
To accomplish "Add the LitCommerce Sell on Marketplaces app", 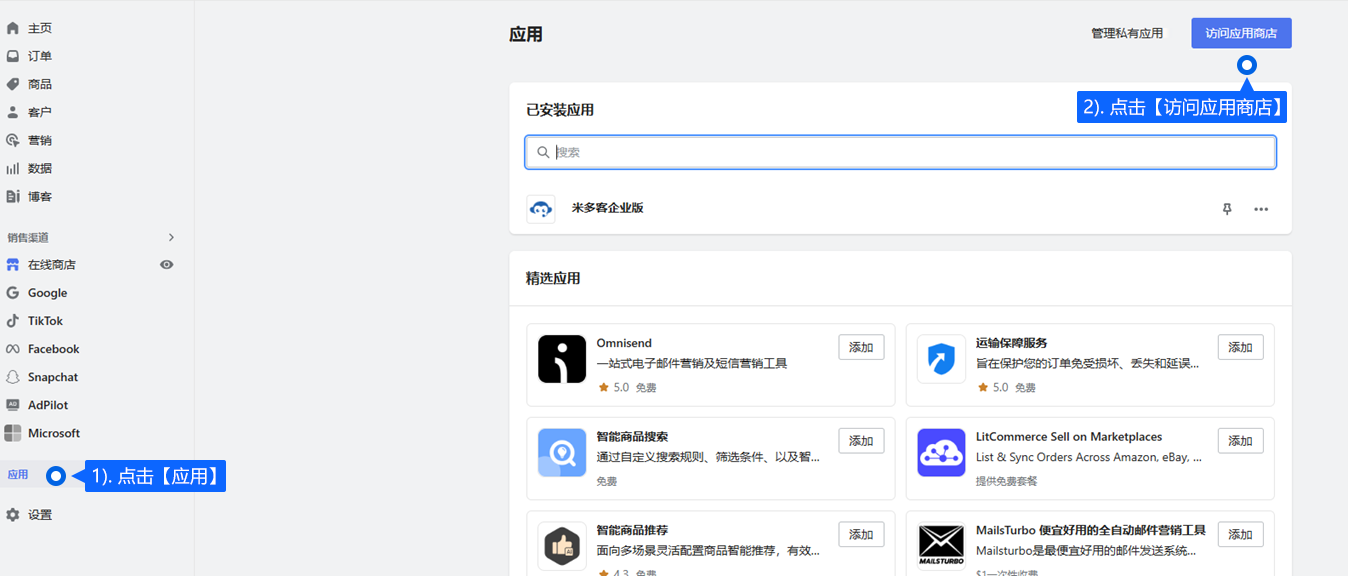I will [x=1240, y=441].
